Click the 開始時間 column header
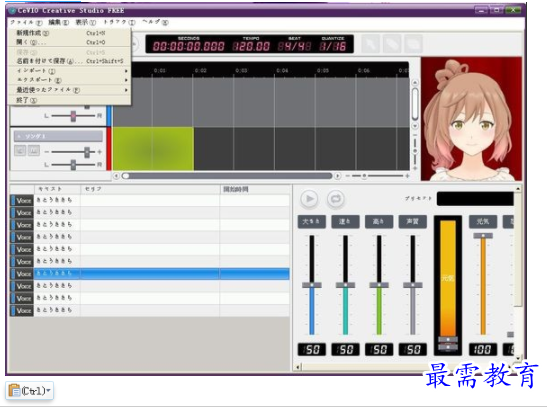 [255, 189]
